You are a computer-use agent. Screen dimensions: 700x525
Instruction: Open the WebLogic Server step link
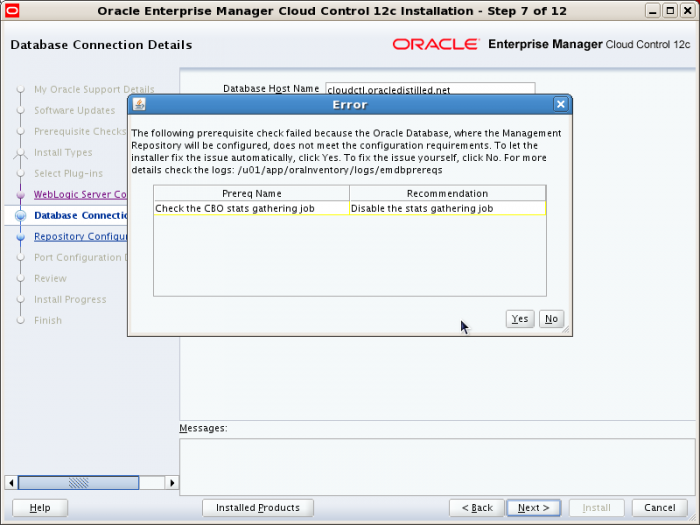click(x=80, y=194)
